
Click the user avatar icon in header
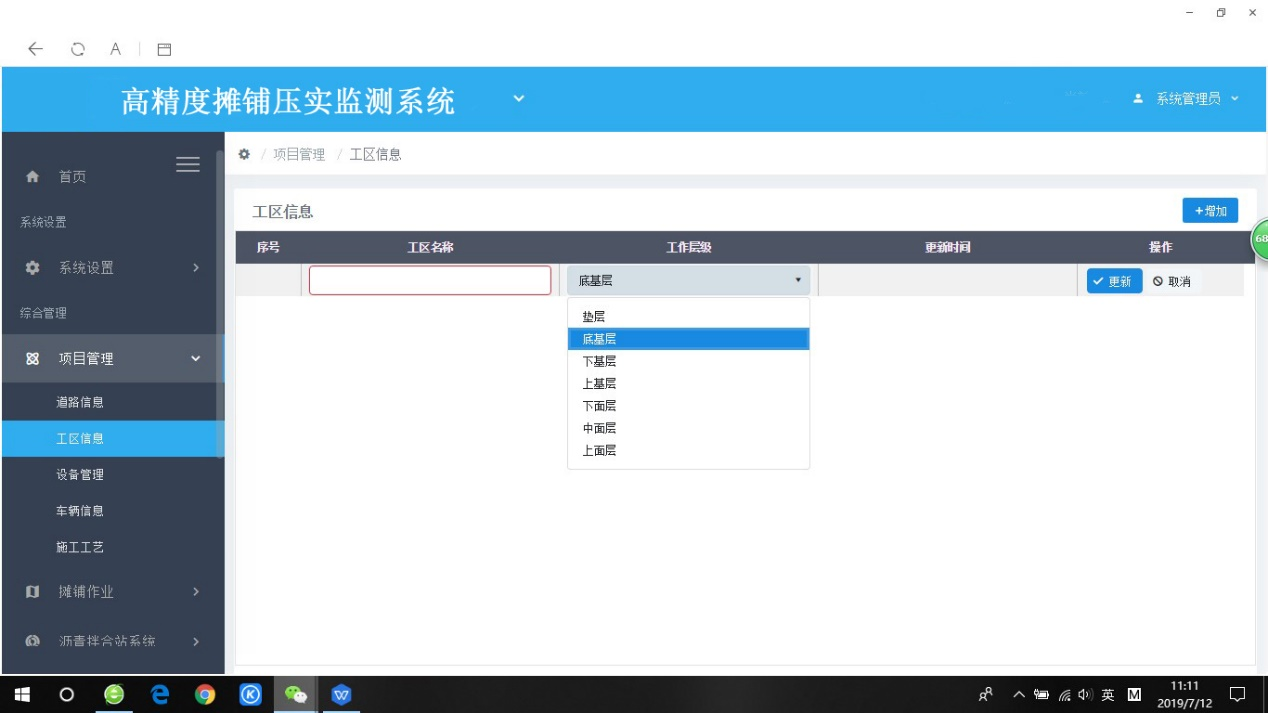click(x=1138, y=98)
